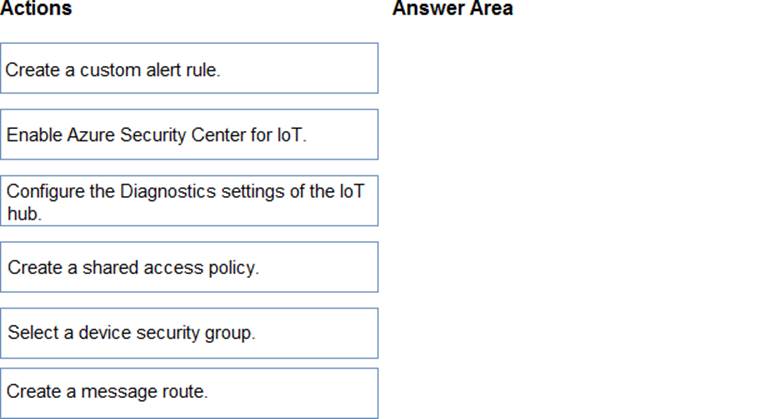Click the 'Create a message route' action
Image resolution: width=771 pixels, height=419 pixels.
[x=189, y=392]
